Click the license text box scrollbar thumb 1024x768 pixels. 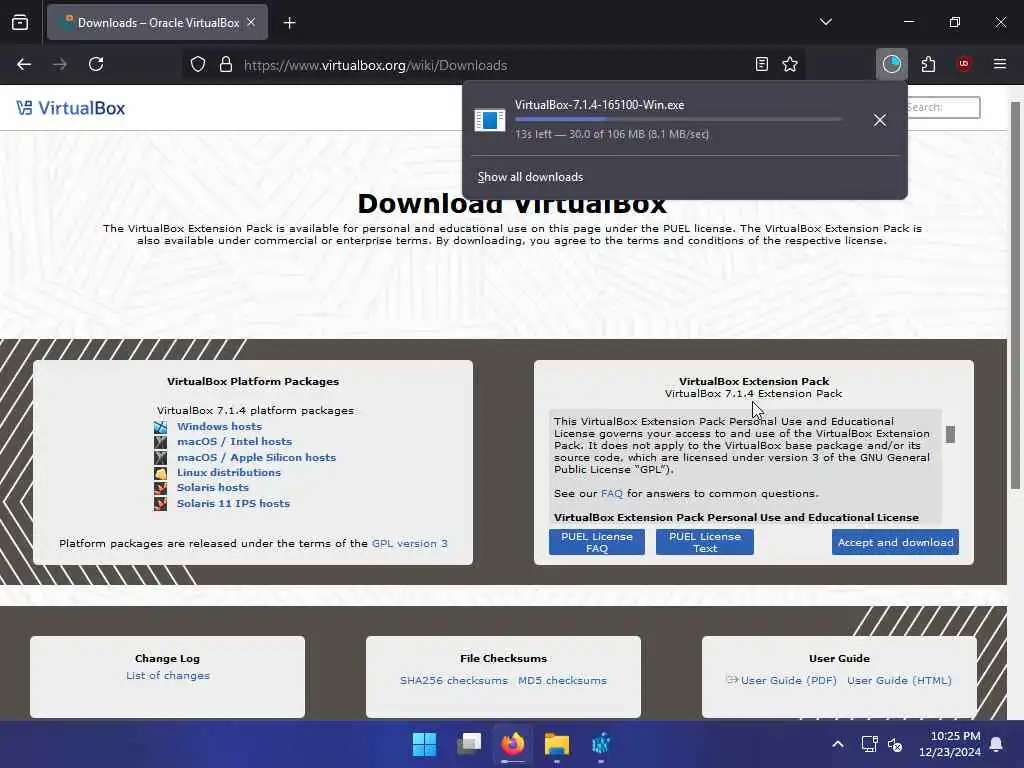coord(950,434)
